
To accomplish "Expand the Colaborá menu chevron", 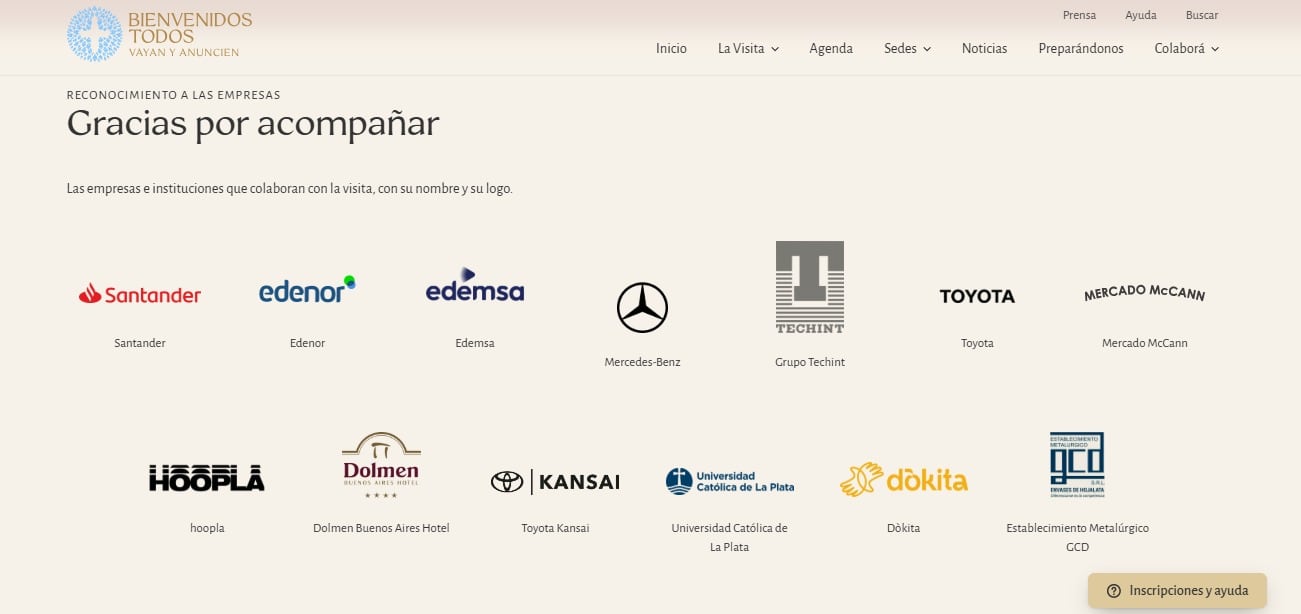I will (1215, 49).
